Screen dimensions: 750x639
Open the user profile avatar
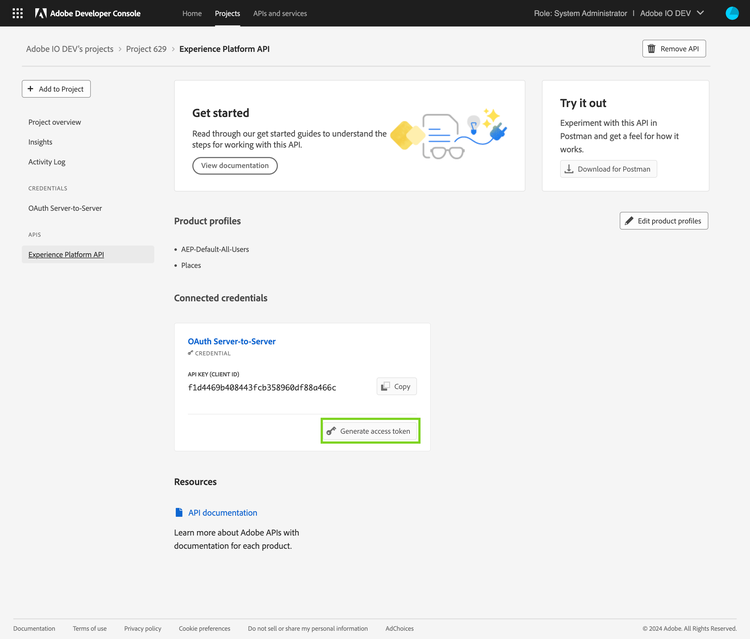coord(732,13)
